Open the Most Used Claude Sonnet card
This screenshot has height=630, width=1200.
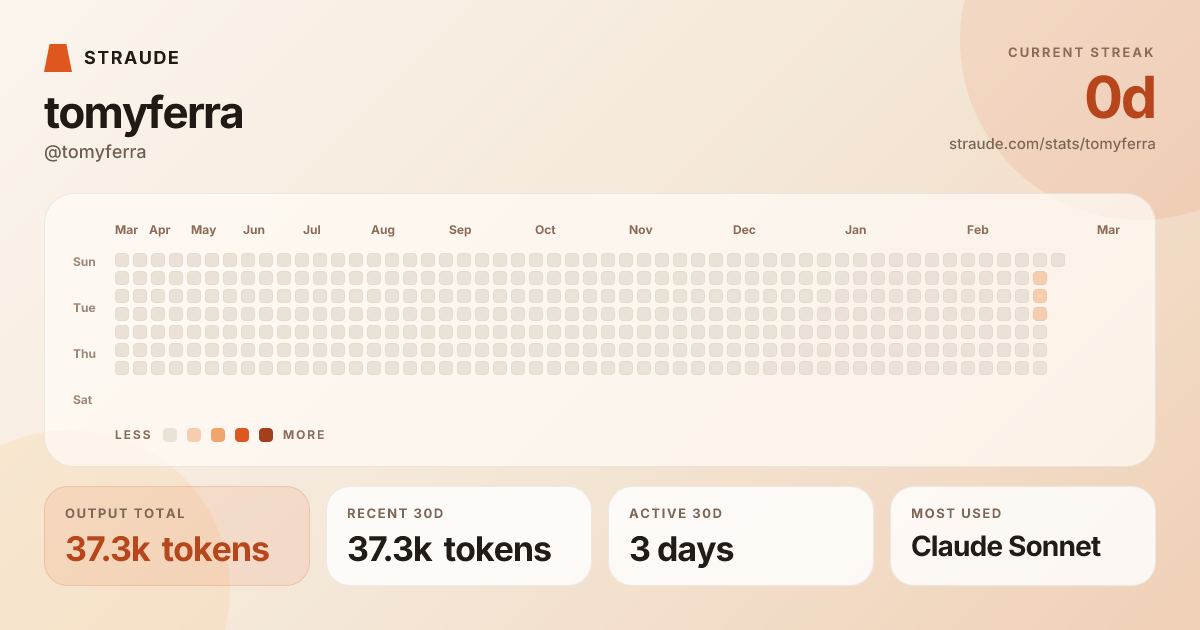[x=1023, y=536]
